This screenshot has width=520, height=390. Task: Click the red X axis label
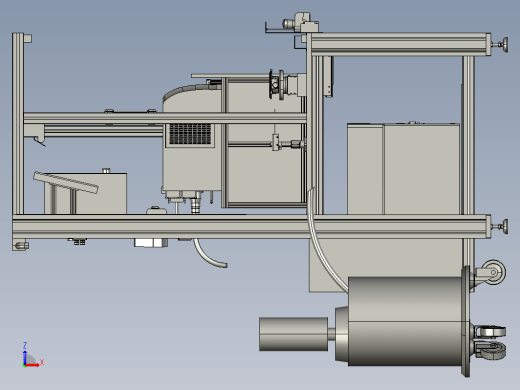42,362
